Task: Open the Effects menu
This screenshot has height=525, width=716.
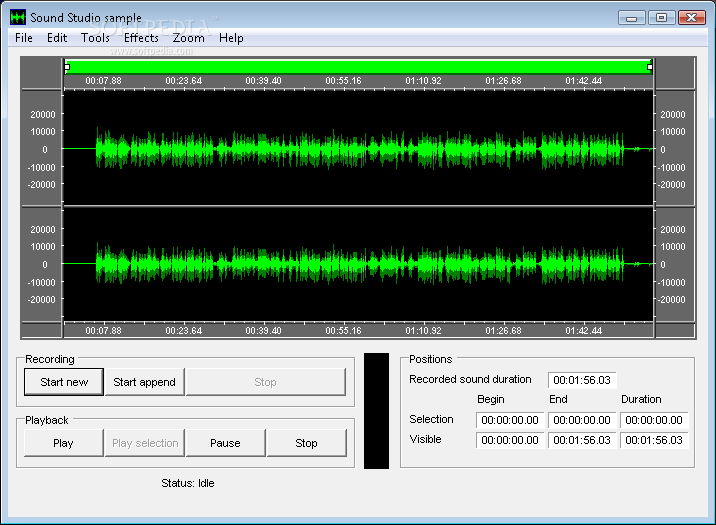Action: (x=141, y=38)
